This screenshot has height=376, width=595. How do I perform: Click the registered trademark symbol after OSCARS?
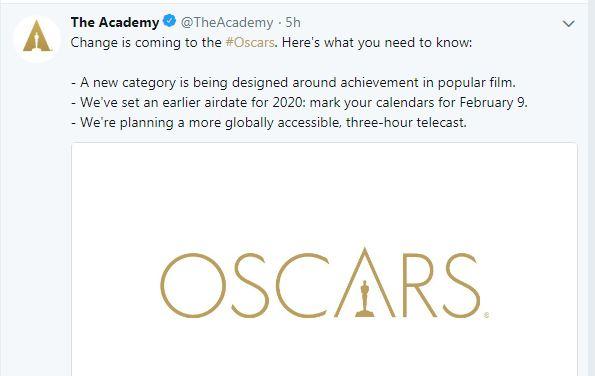[486, 315]
